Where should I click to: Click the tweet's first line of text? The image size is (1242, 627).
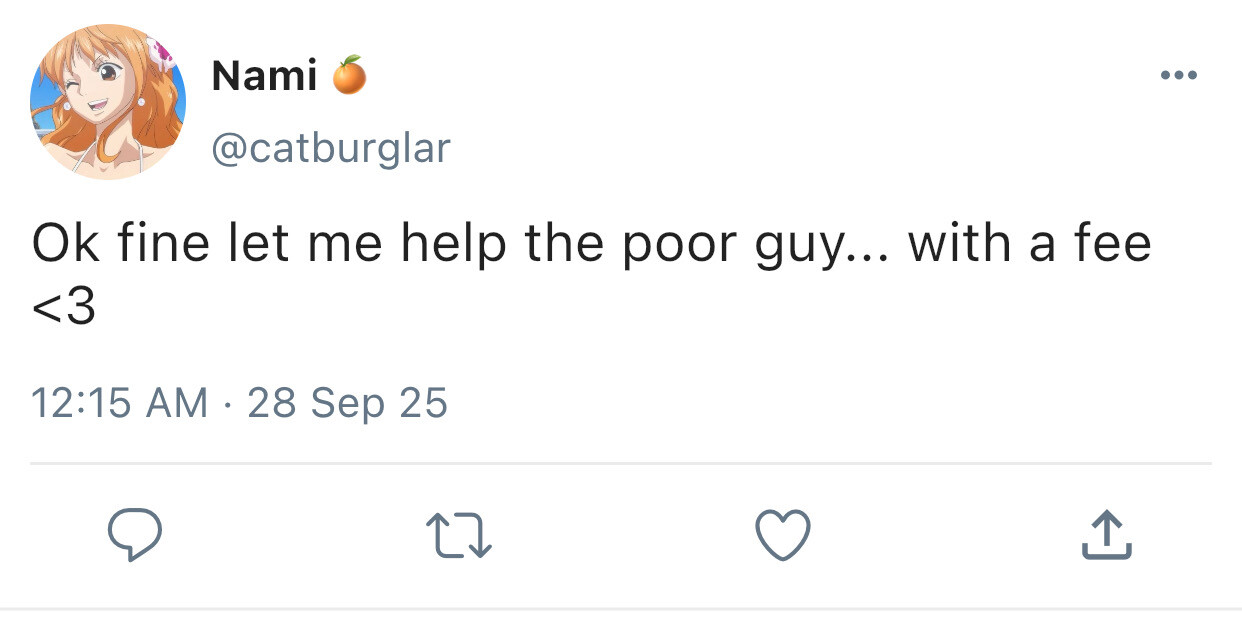(x=590, y=245)
